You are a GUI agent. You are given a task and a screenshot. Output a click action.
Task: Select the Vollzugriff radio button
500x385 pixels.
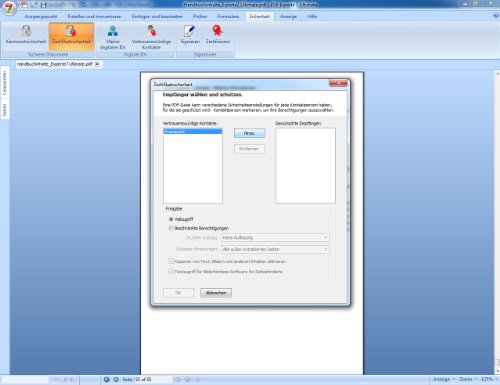point(171,219)
